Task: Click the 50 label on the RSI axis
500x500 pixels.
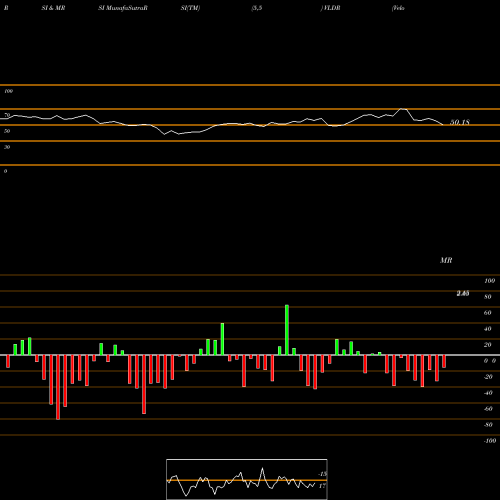Action: tap(7, 131)
